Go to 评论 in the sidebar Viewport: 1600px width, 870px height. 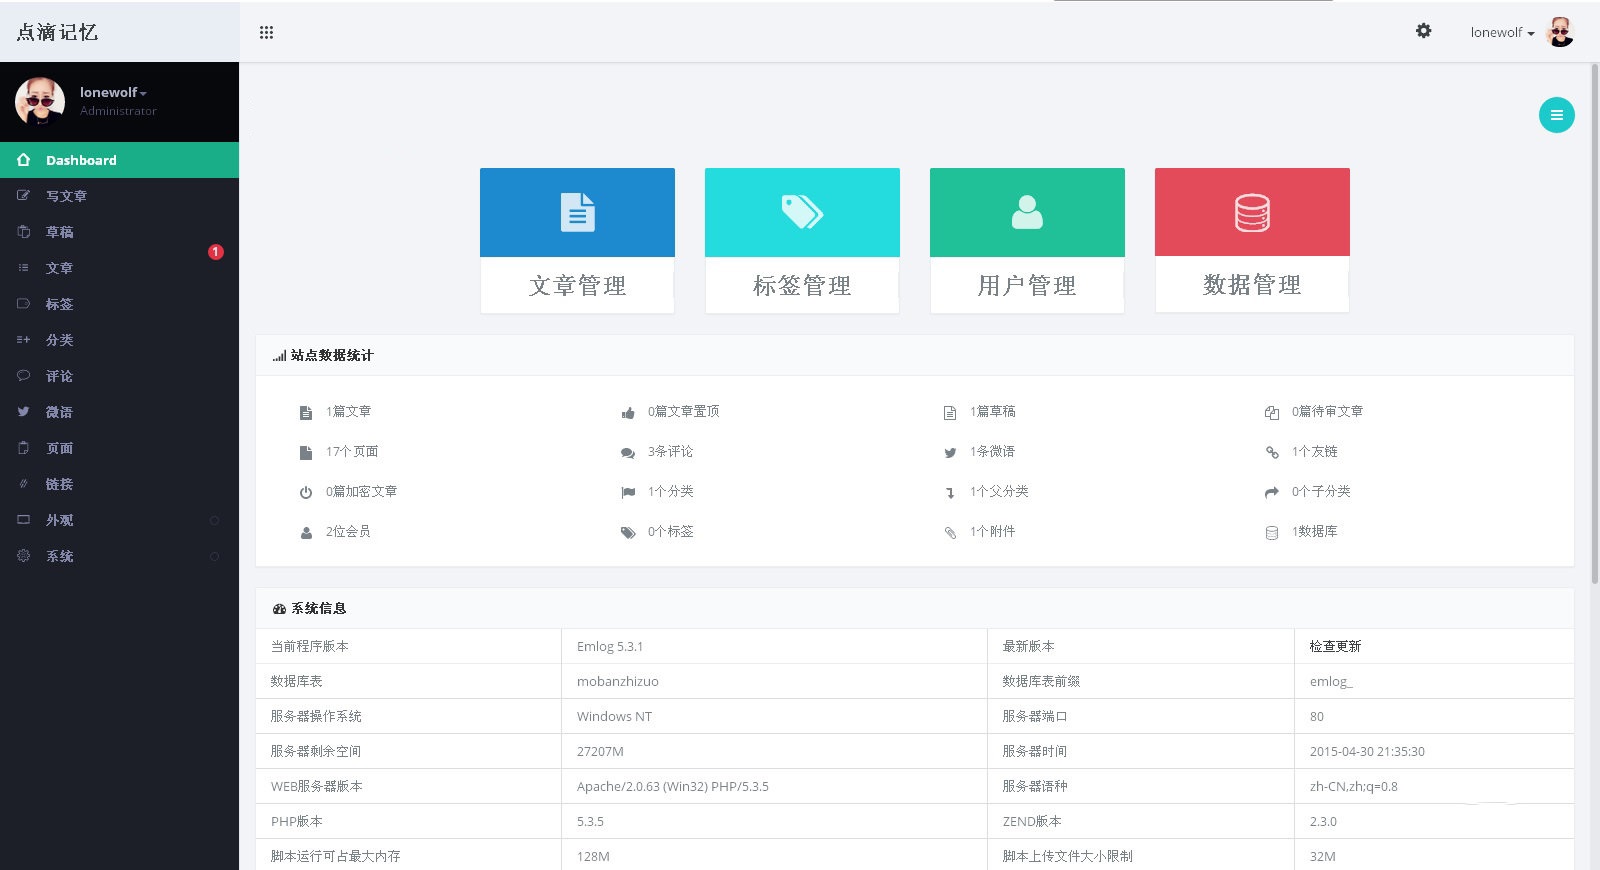[x=59, y=376]
